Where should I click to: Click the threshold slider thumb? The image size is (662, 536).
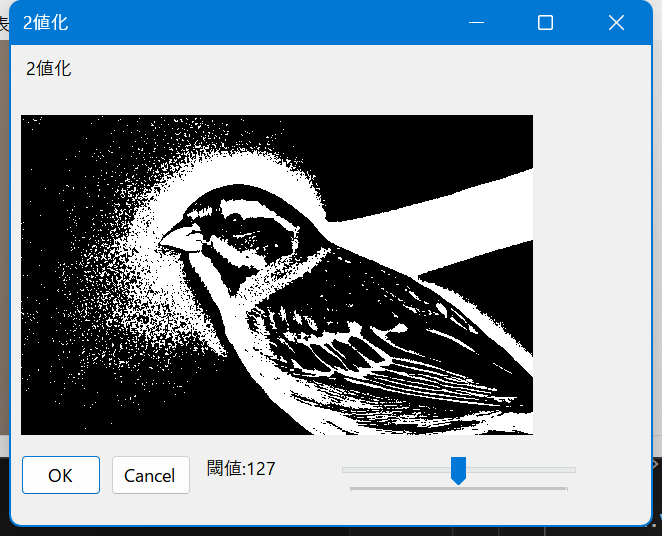click(x=458, y=471)
